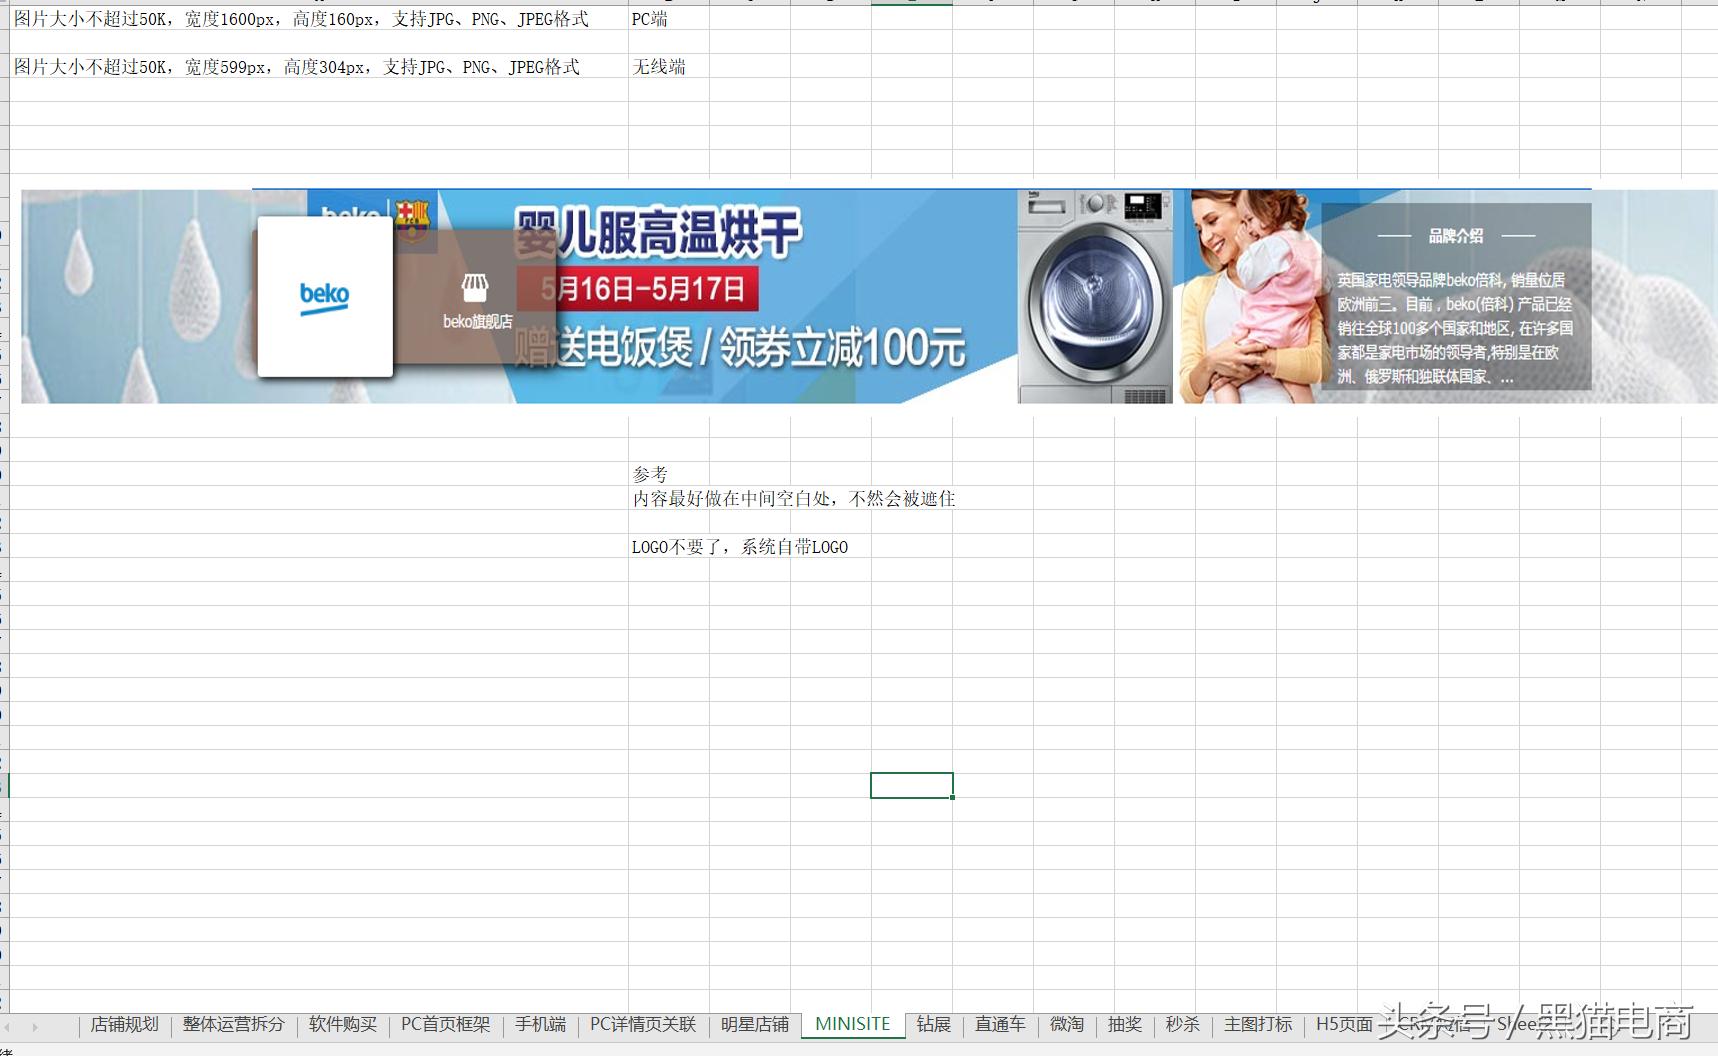Open the 抽奖 sheet
This screenshot has height=1056, width=1718.
pyautogui.click(x=1125, y=1025)
